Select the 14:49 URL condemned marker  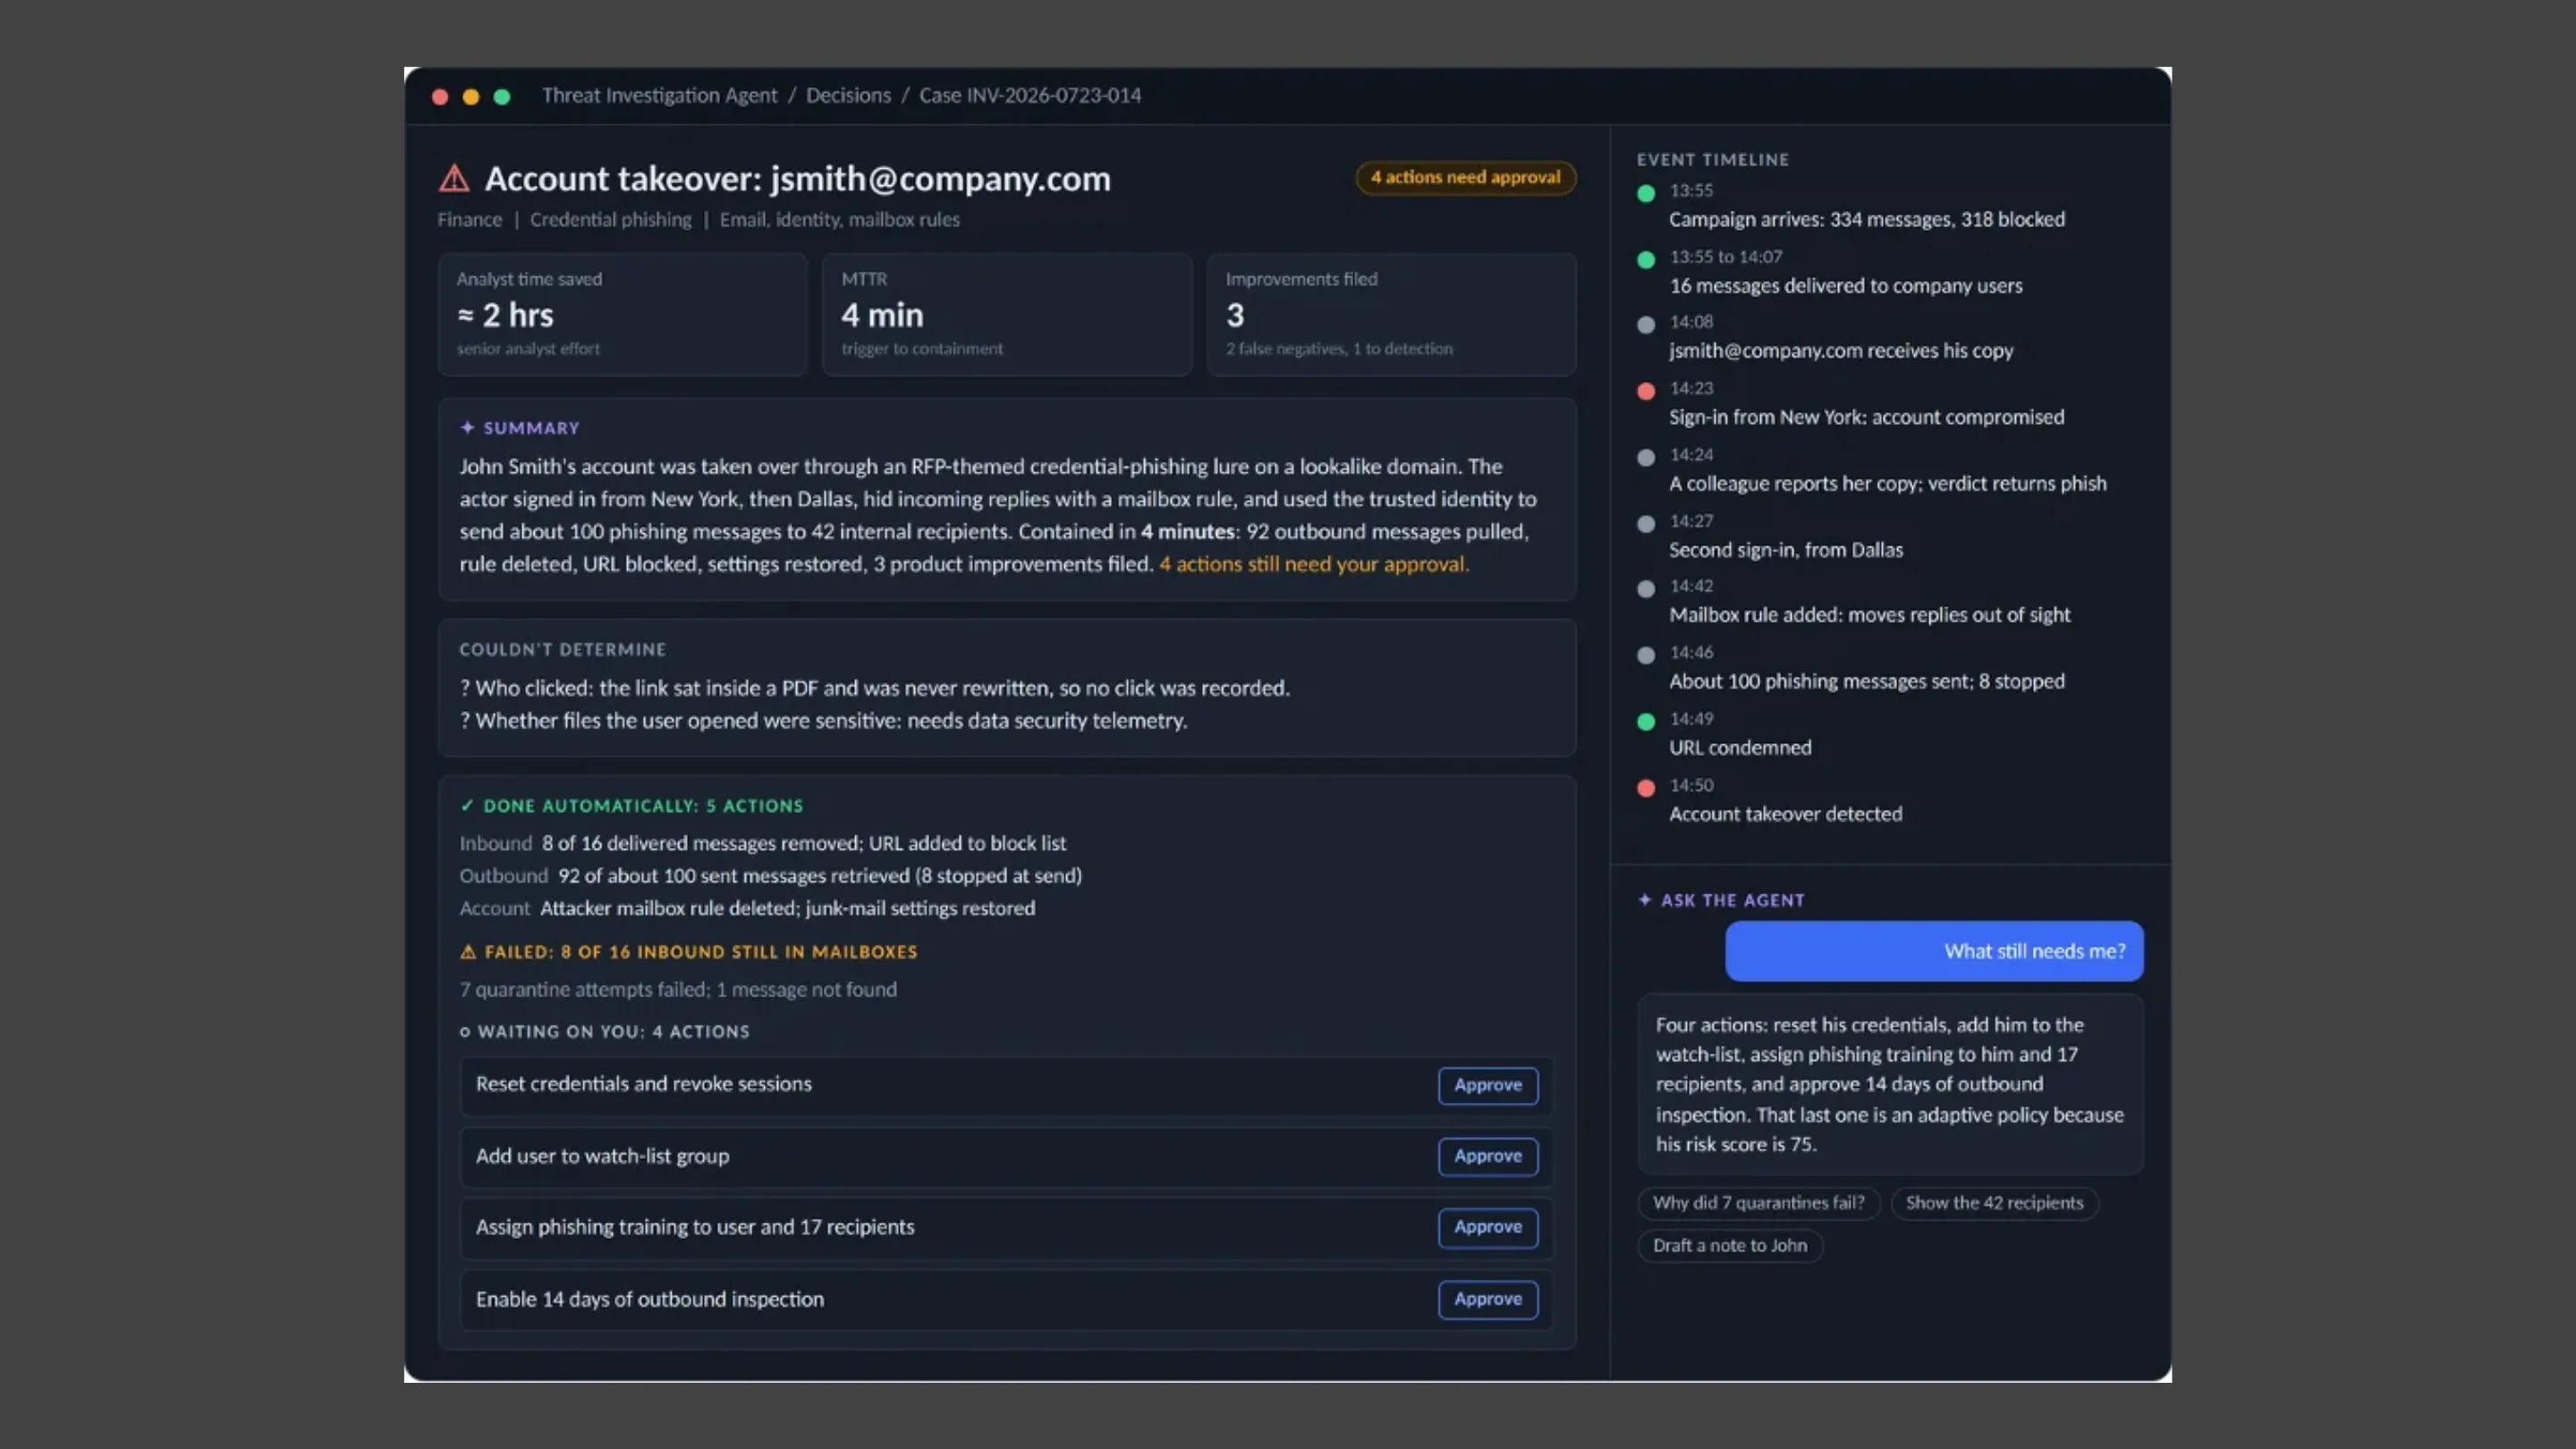click(1646, 722)
